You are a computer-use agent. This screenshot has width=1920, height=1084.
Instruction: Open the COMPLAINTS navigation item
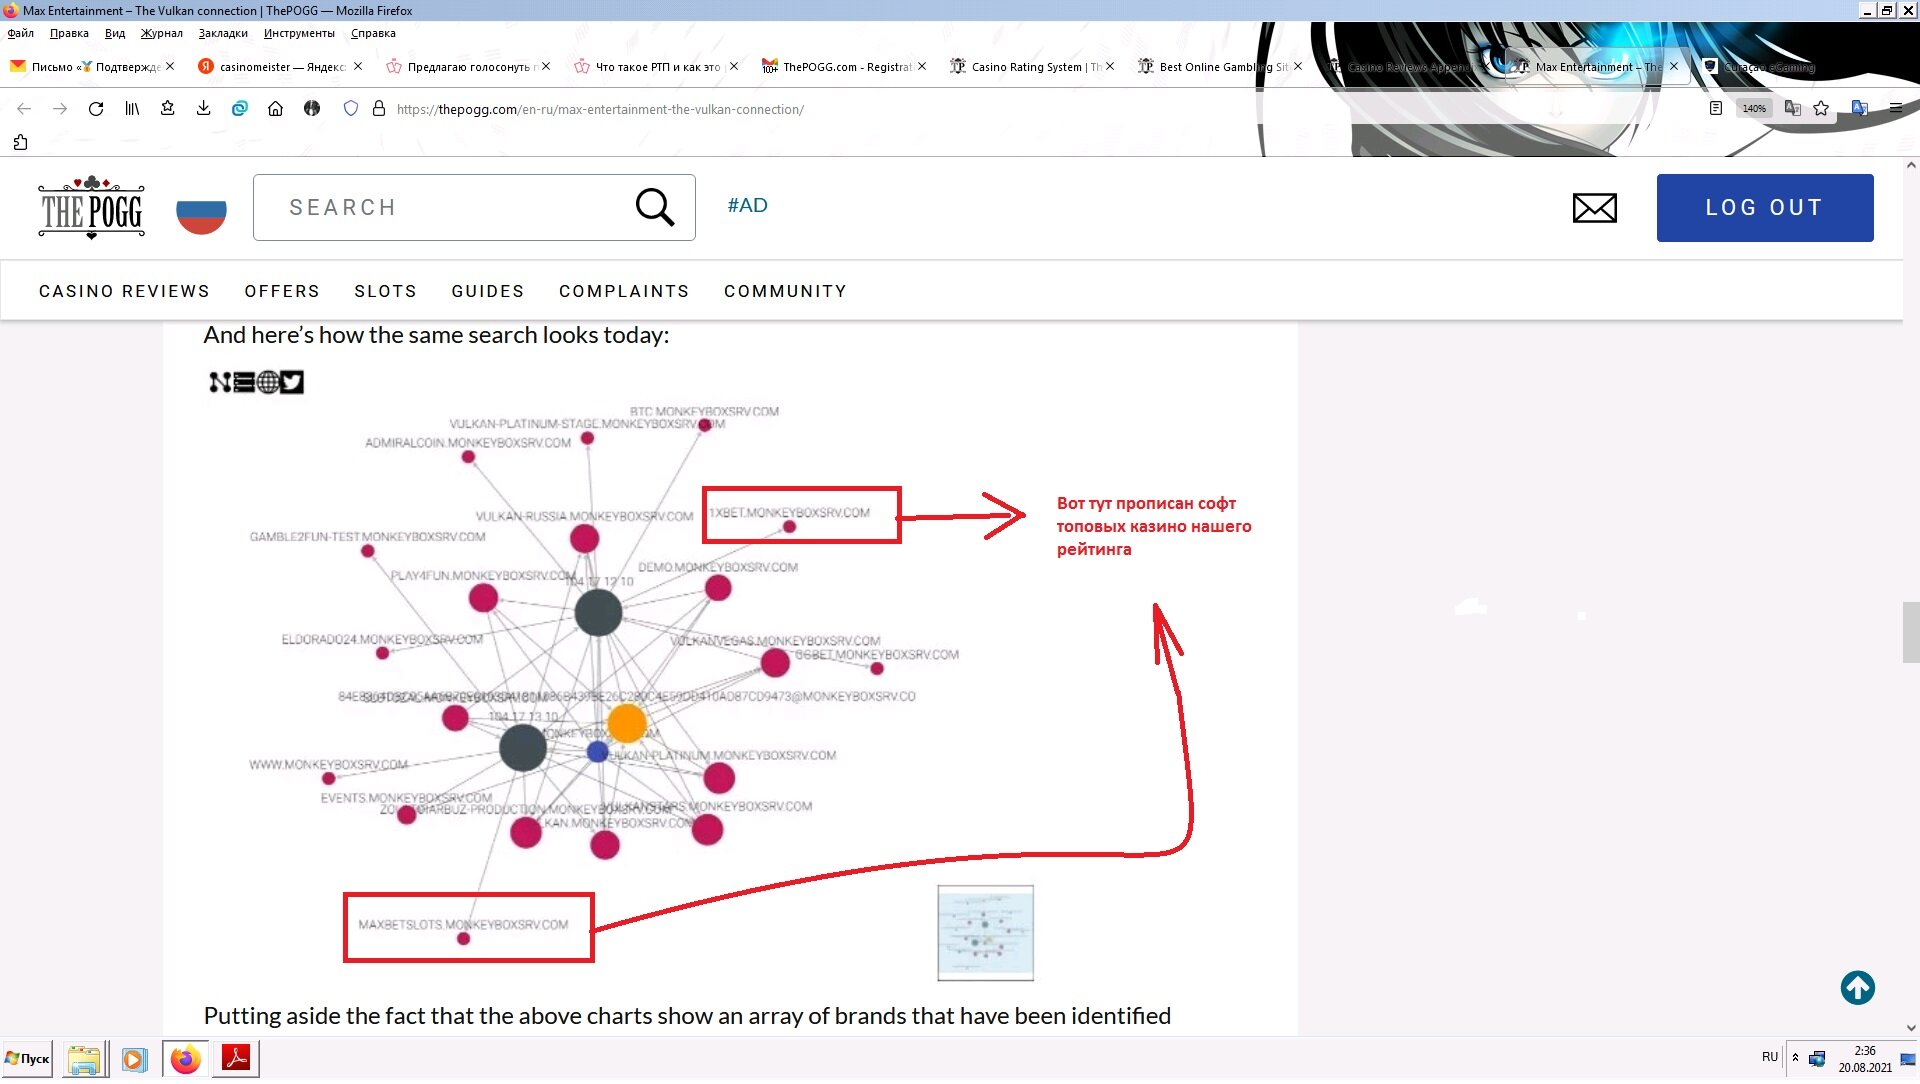click(624, 291)
